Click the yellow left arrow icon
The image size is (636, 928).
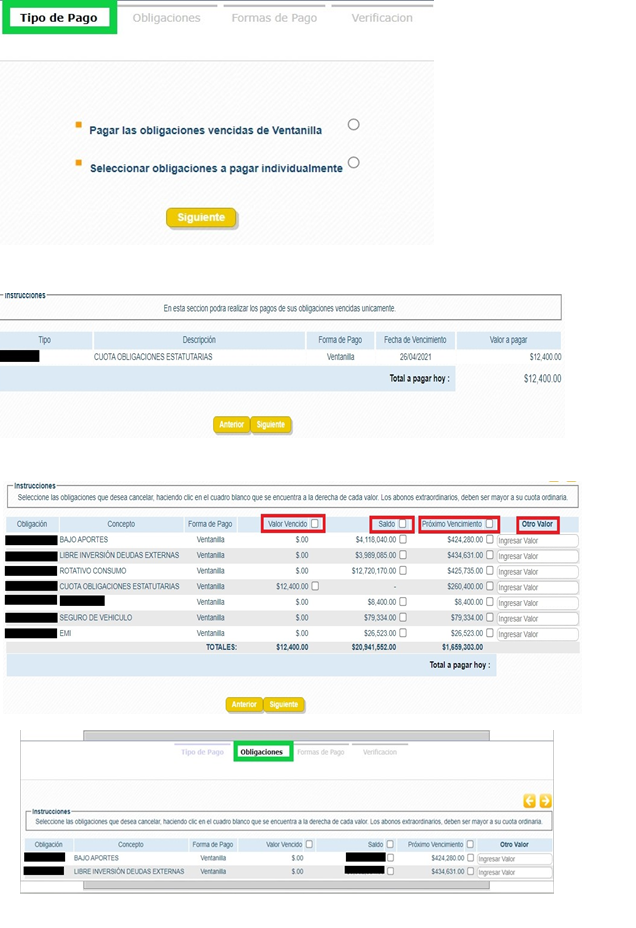530,801
